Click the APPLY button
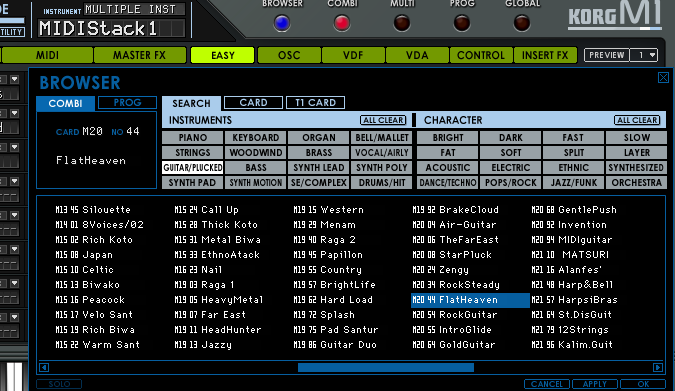Viewport: 675px width, 391px height. (594, 384)
